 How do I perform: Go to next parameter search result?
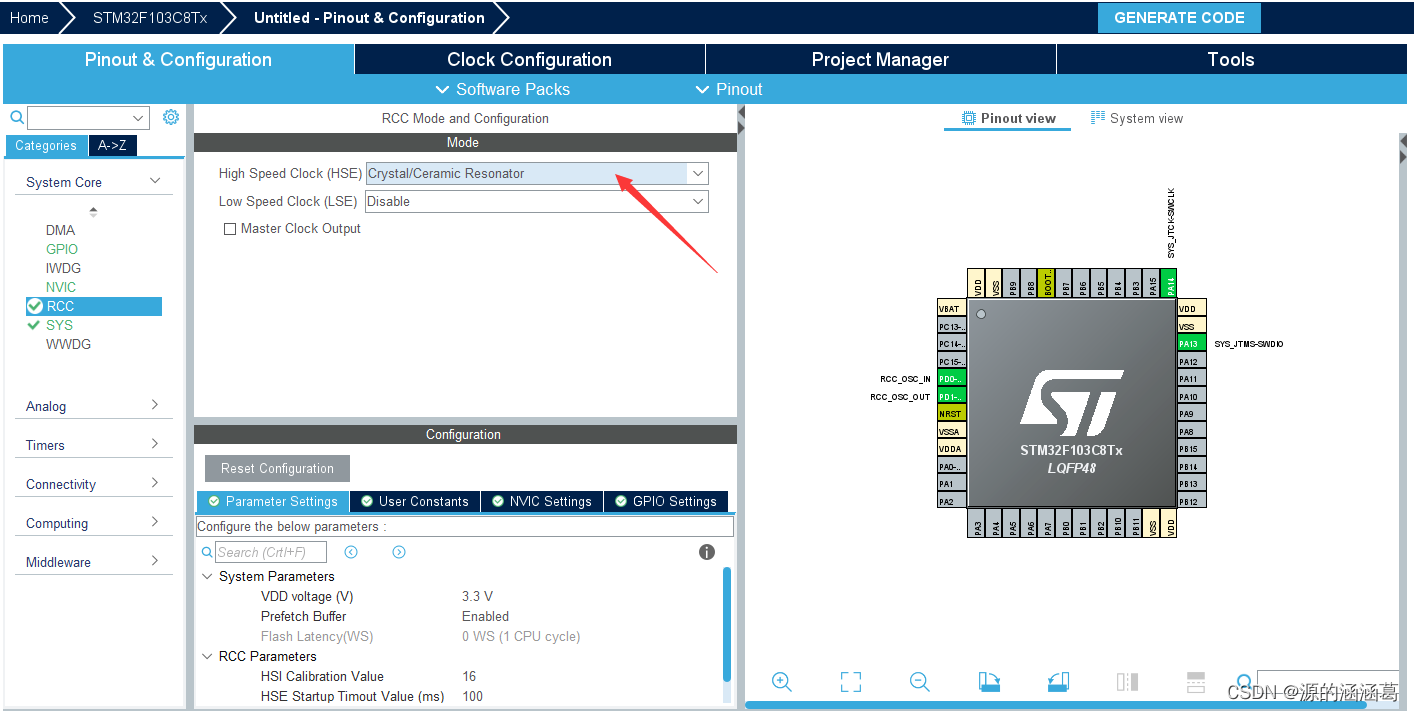399,552
